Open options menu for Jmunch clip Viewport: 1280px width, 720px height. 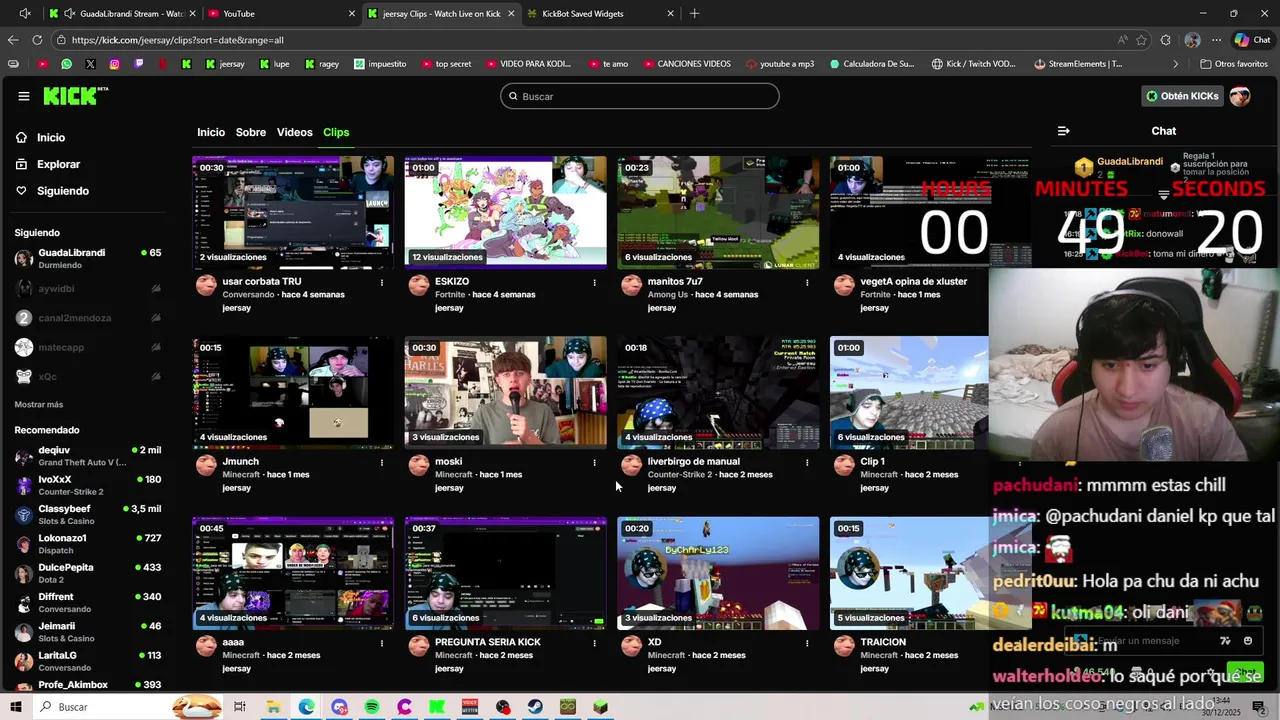click(382, 463)
